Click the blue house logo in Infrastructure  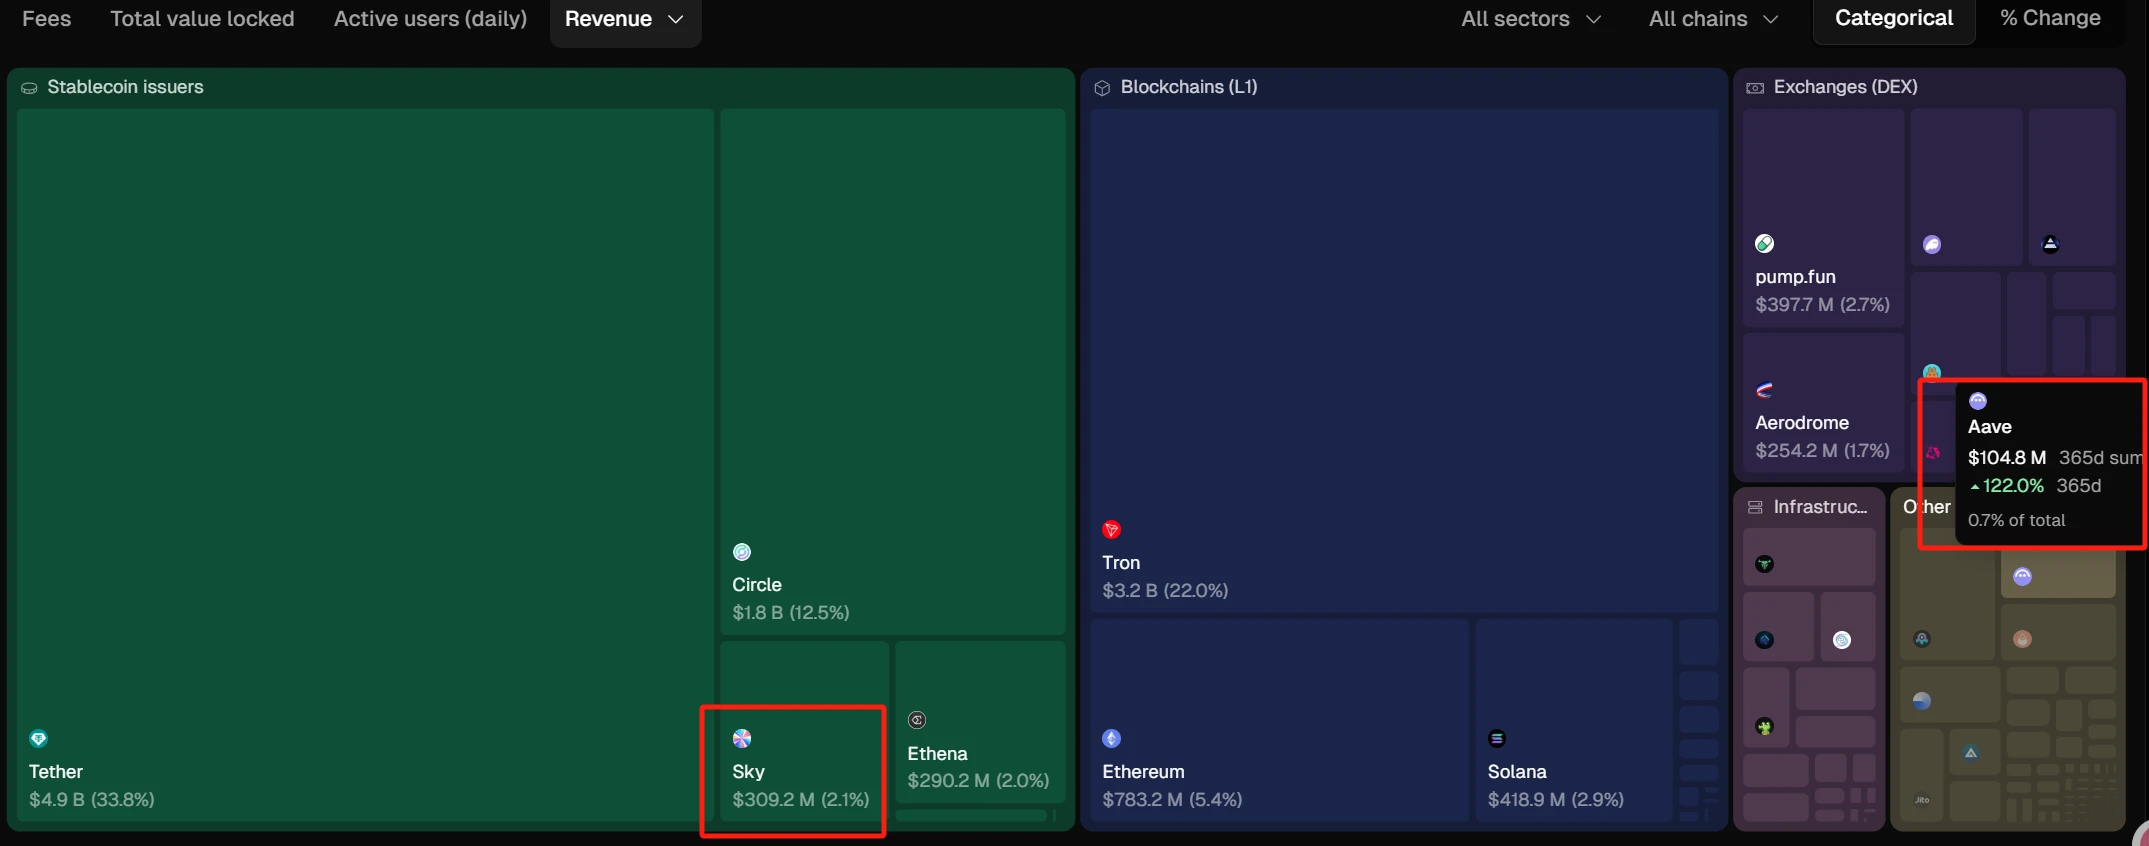(x=1765, y=640)
